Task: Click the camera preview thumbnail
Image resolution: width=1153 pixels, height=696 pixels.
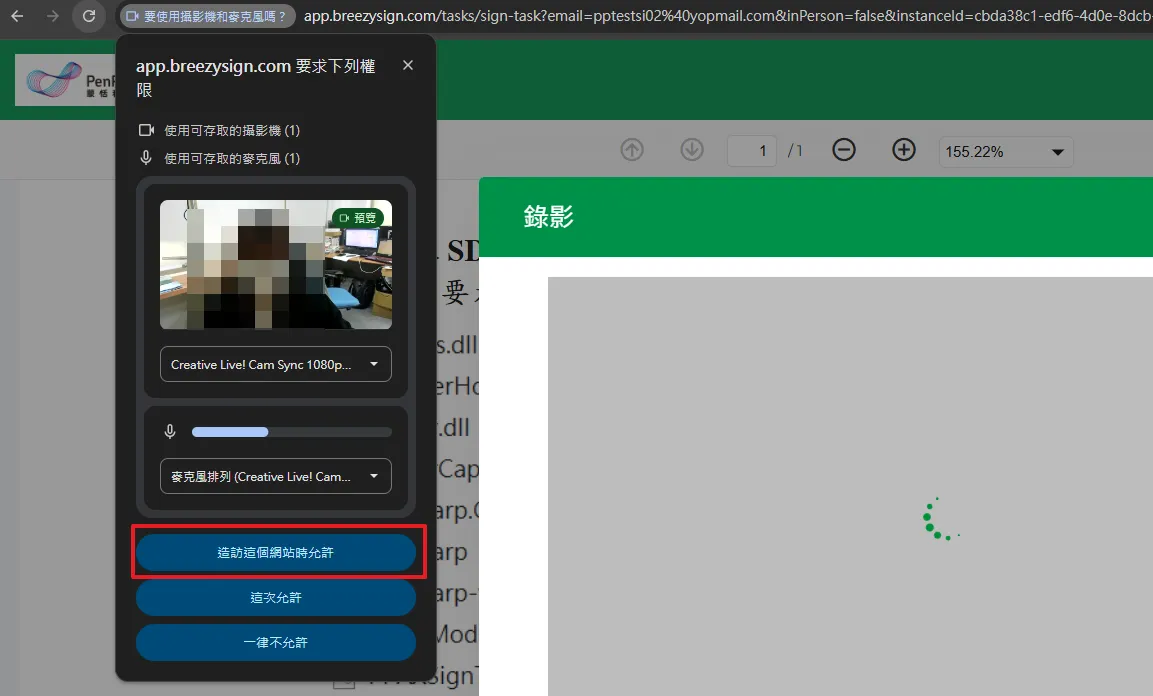Action: [276, 265]
